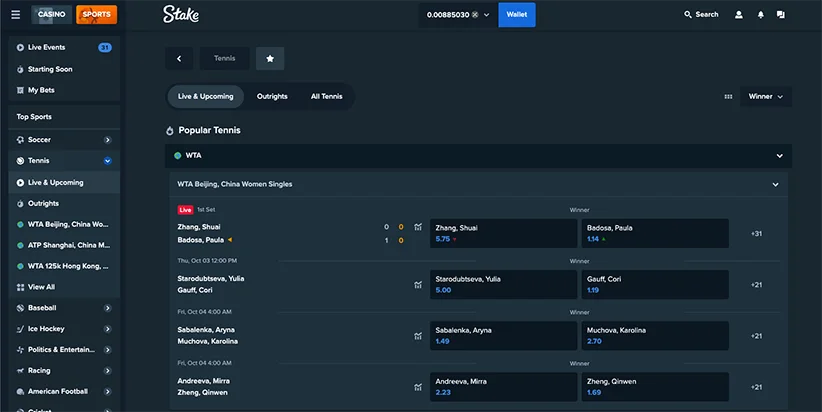Select Outrights in the sidebar
Screen dimensions: 822x412
[64, 203]
